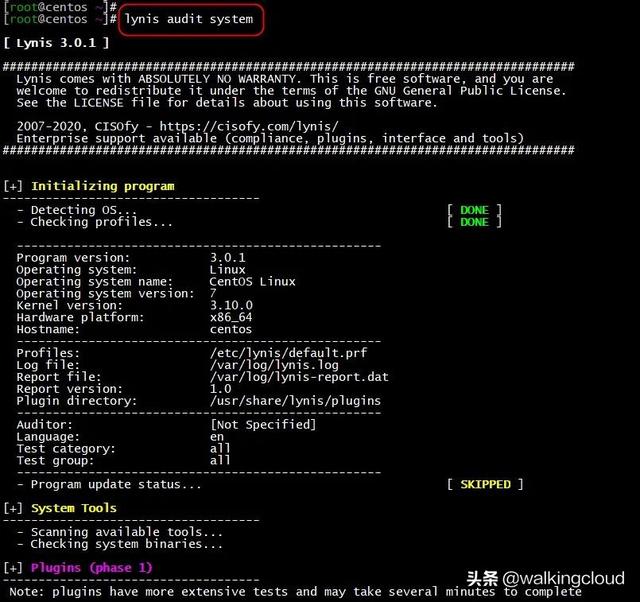Click the [+] marker before Initializing program
Screen dimensions: 640x602
(x=13, y=186)
